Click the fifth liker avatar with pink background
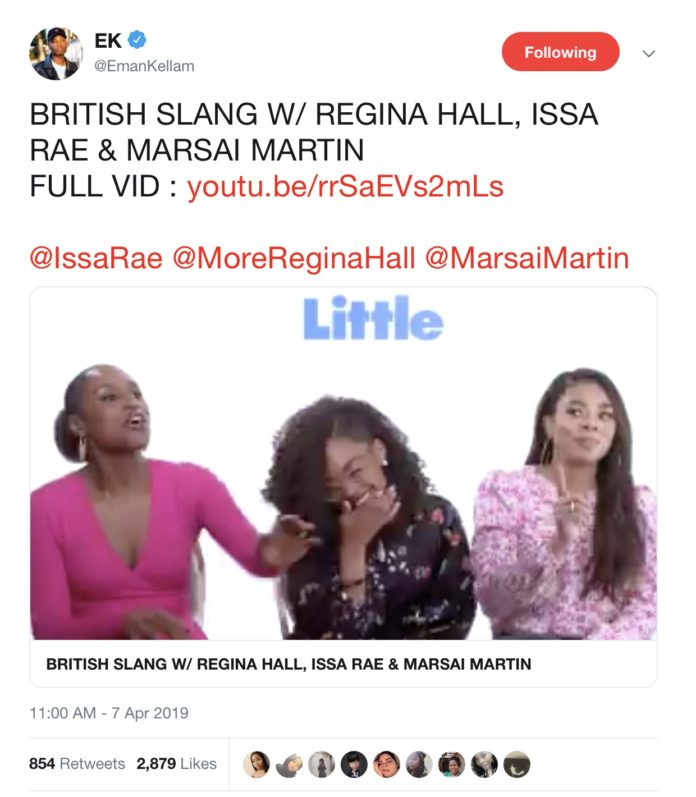The height and width of the screenshot is (797, 696). coord(386,764)
